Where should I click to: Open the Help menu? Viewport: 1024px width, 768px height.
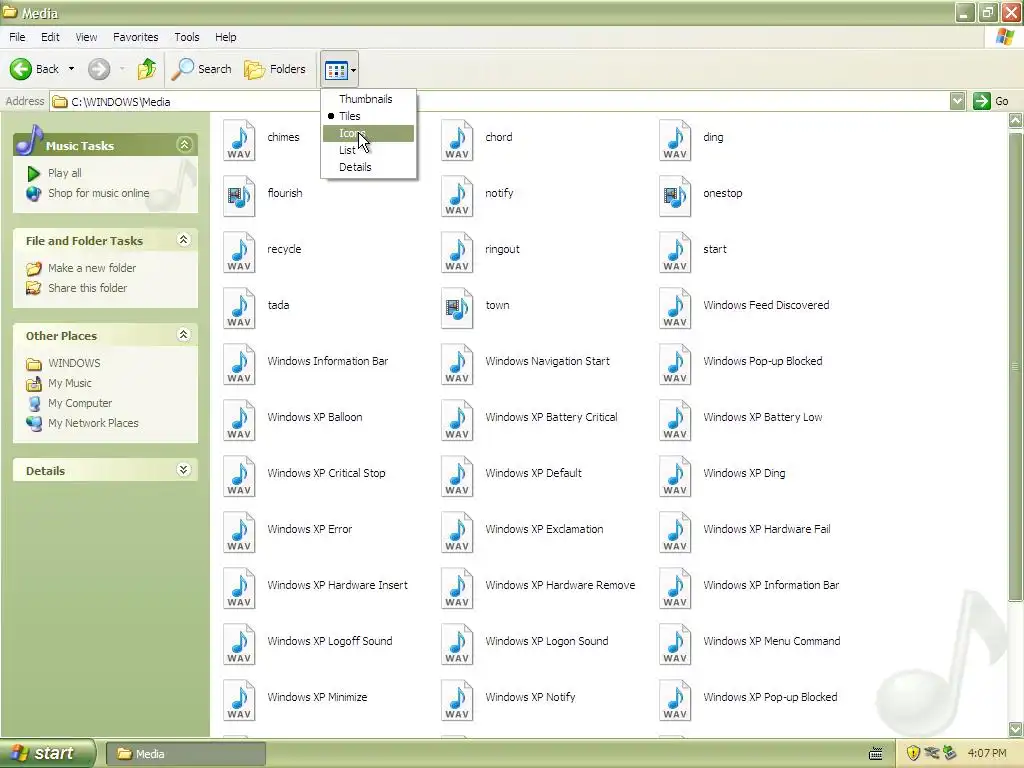tap(226, 37)
